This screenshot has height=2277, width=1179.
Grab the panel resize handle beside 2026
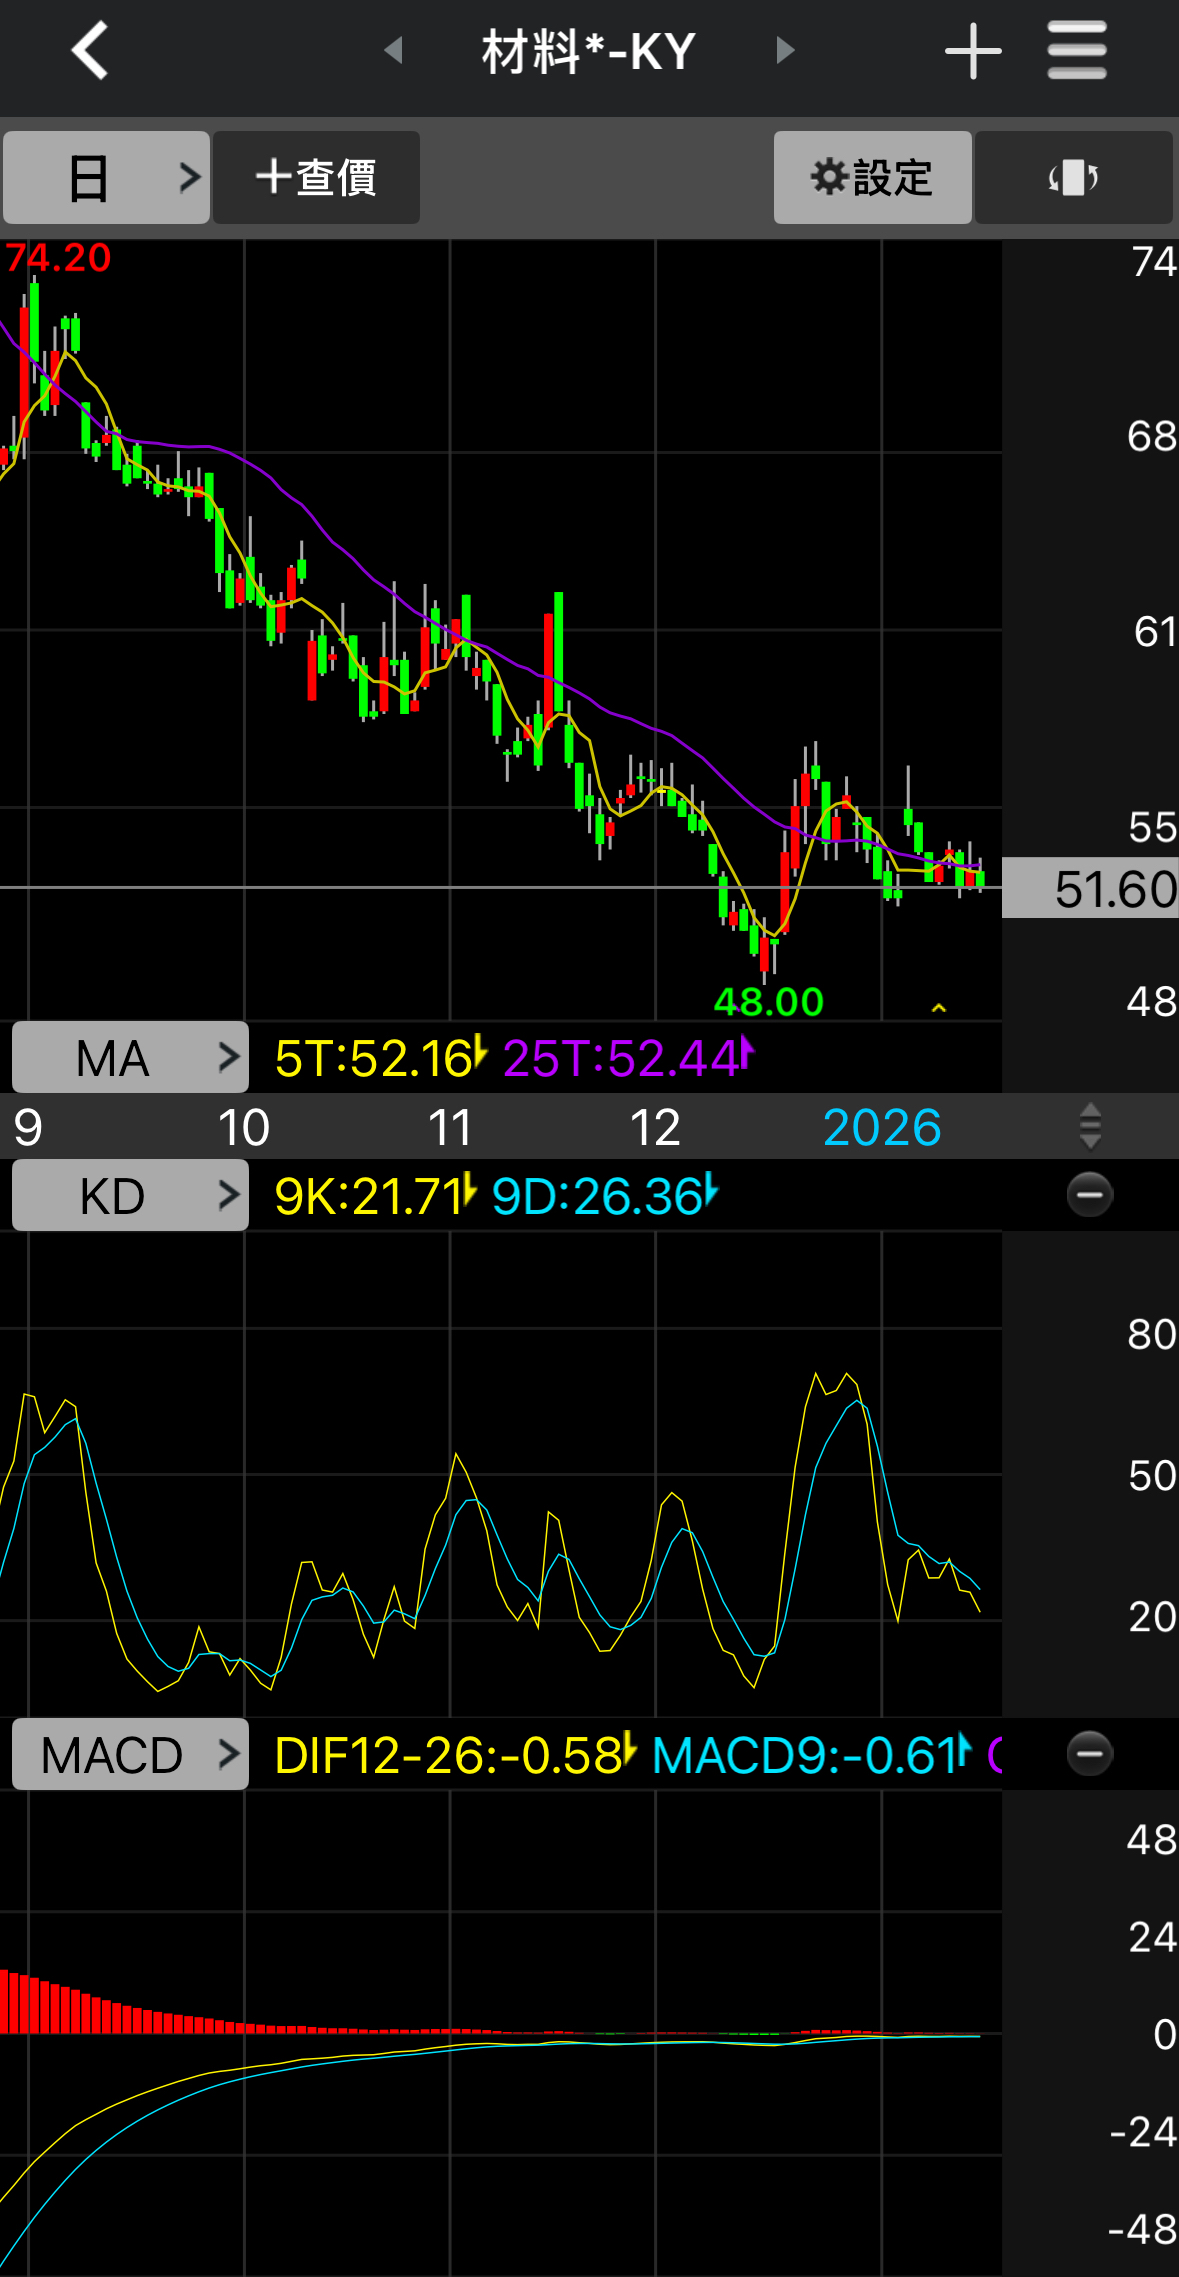[1090, 1127]
